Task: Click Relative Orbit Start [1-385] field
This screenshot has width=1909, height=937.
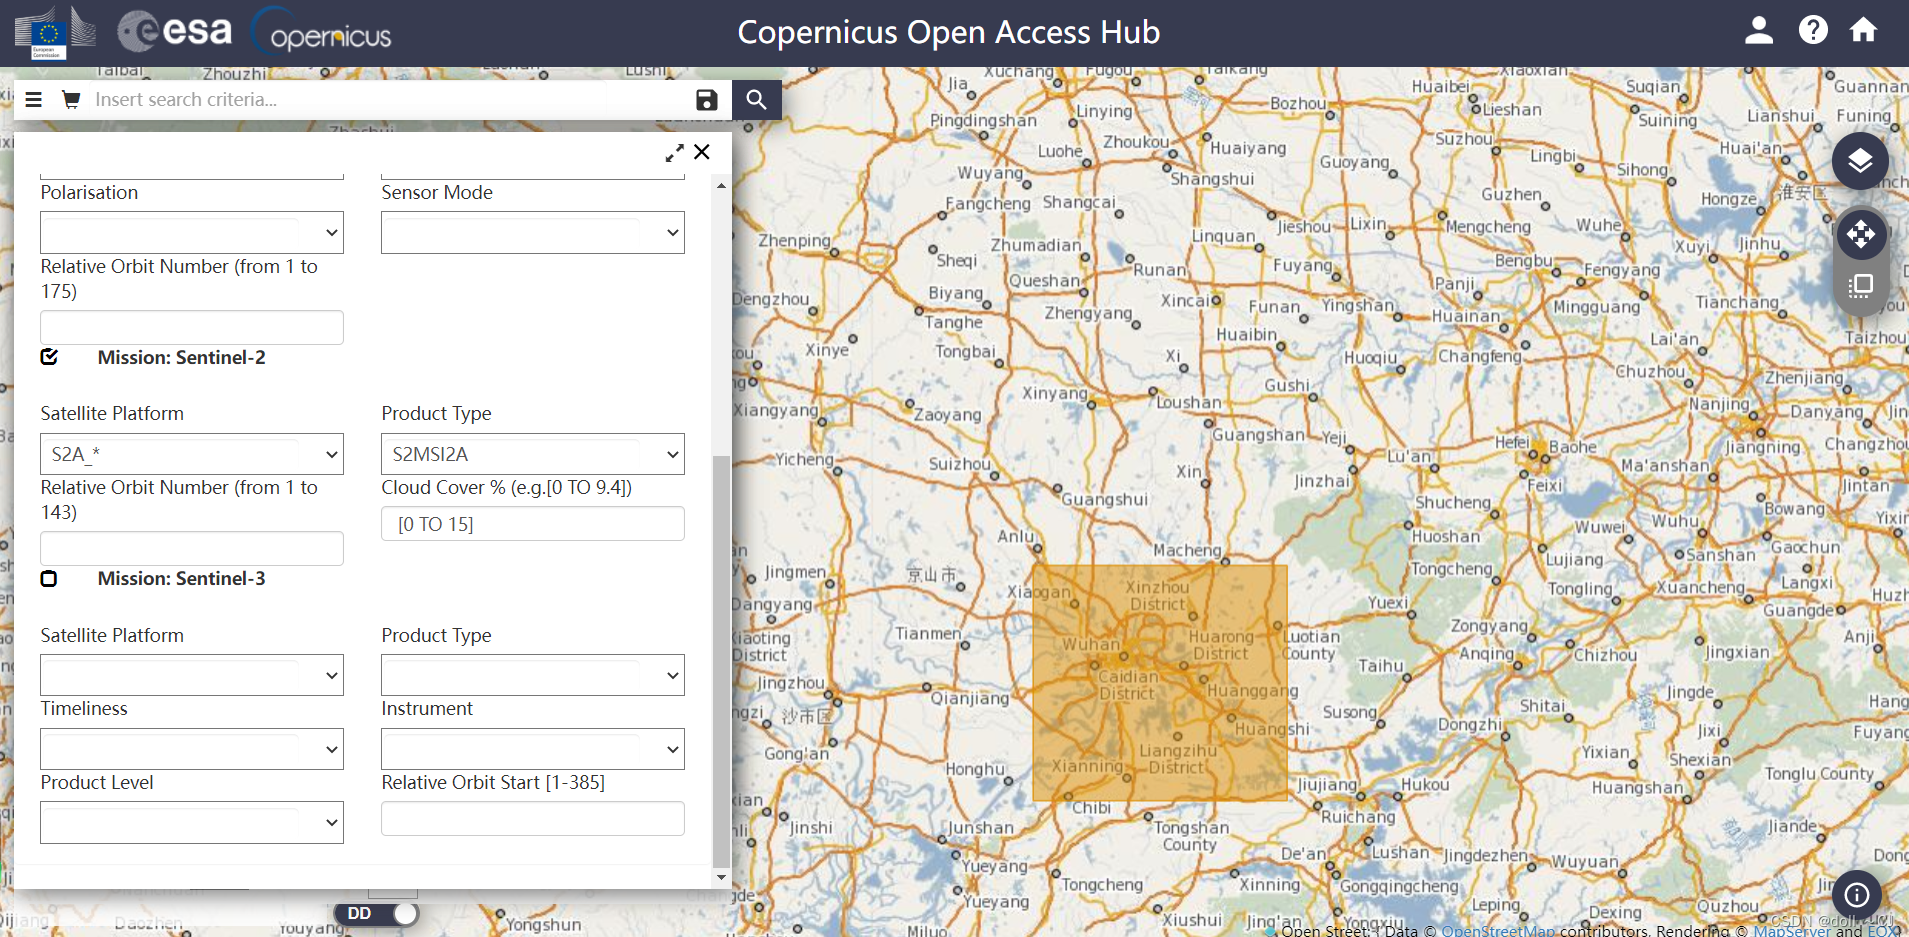Action: coord(533,818)
